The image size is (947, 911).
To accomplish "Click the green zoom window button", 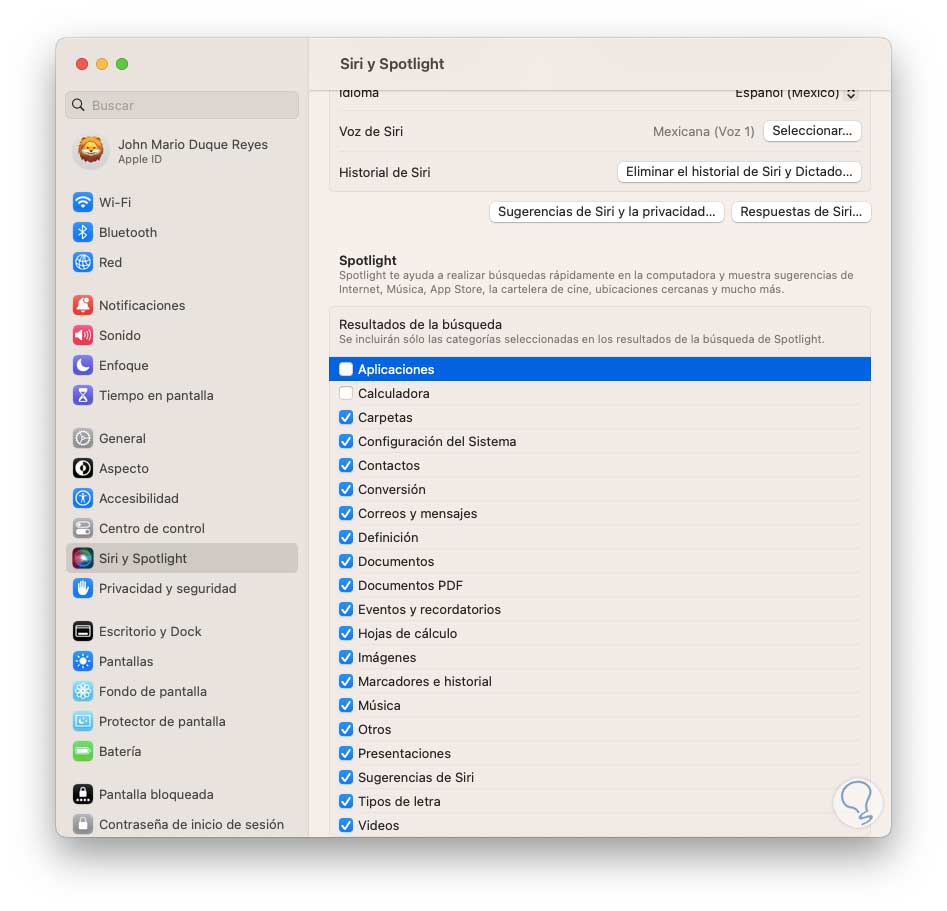I will pos(122,64).
